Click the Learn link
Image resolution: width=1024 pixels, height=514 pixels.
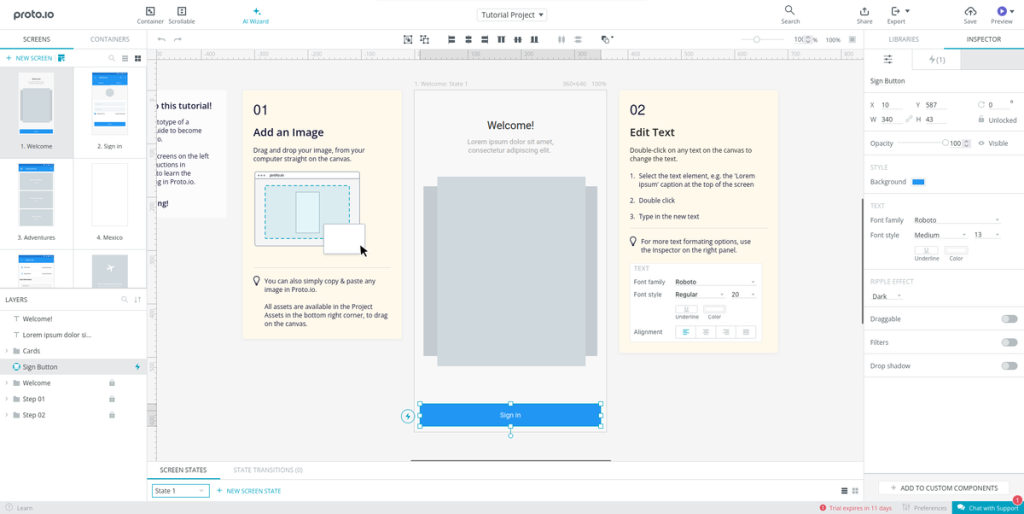pos(19,507)
